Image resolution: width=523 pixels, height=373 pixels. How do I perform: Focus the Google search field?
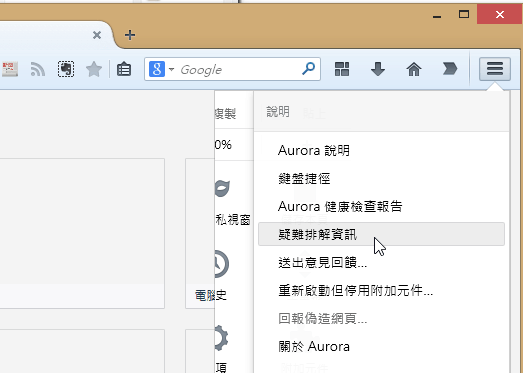[x=237, y=69]
